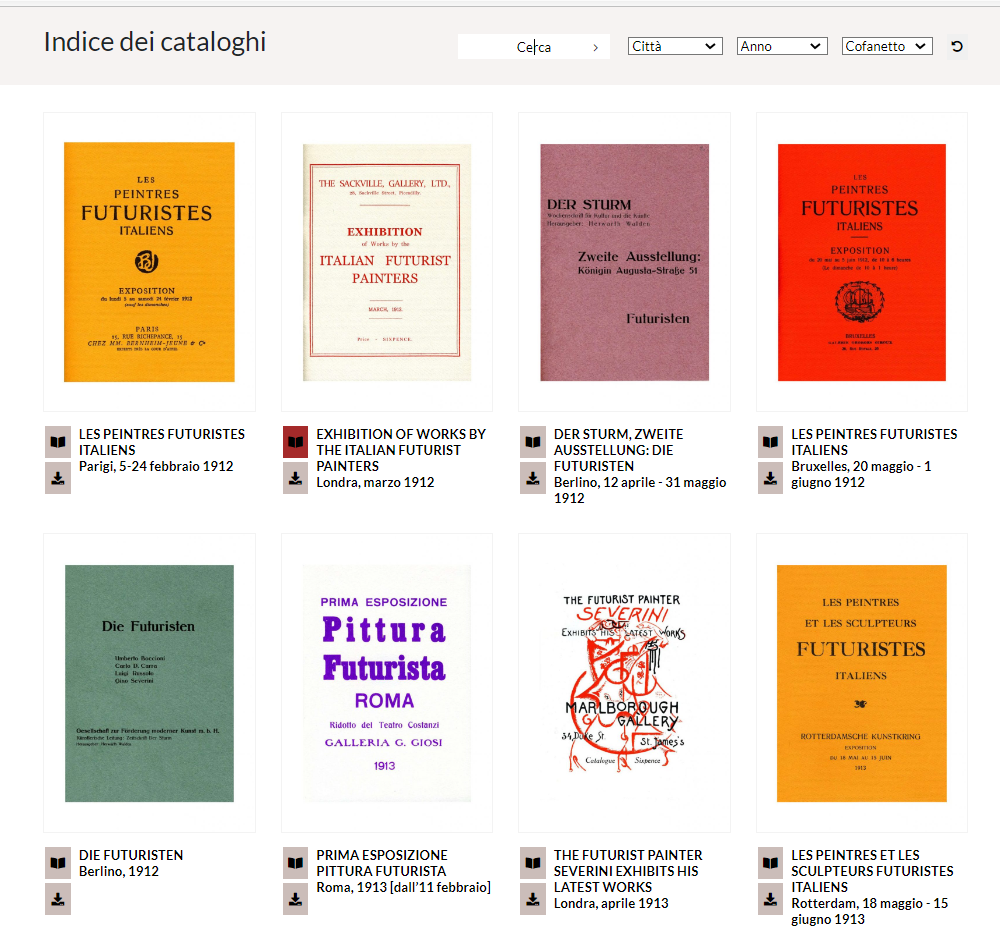Image resolution: width=1000 pixels, height=943 pixels.
Task: Open the book viewer for the Severini Marlborough Gallery catalogue
Action: click(533, 863)
